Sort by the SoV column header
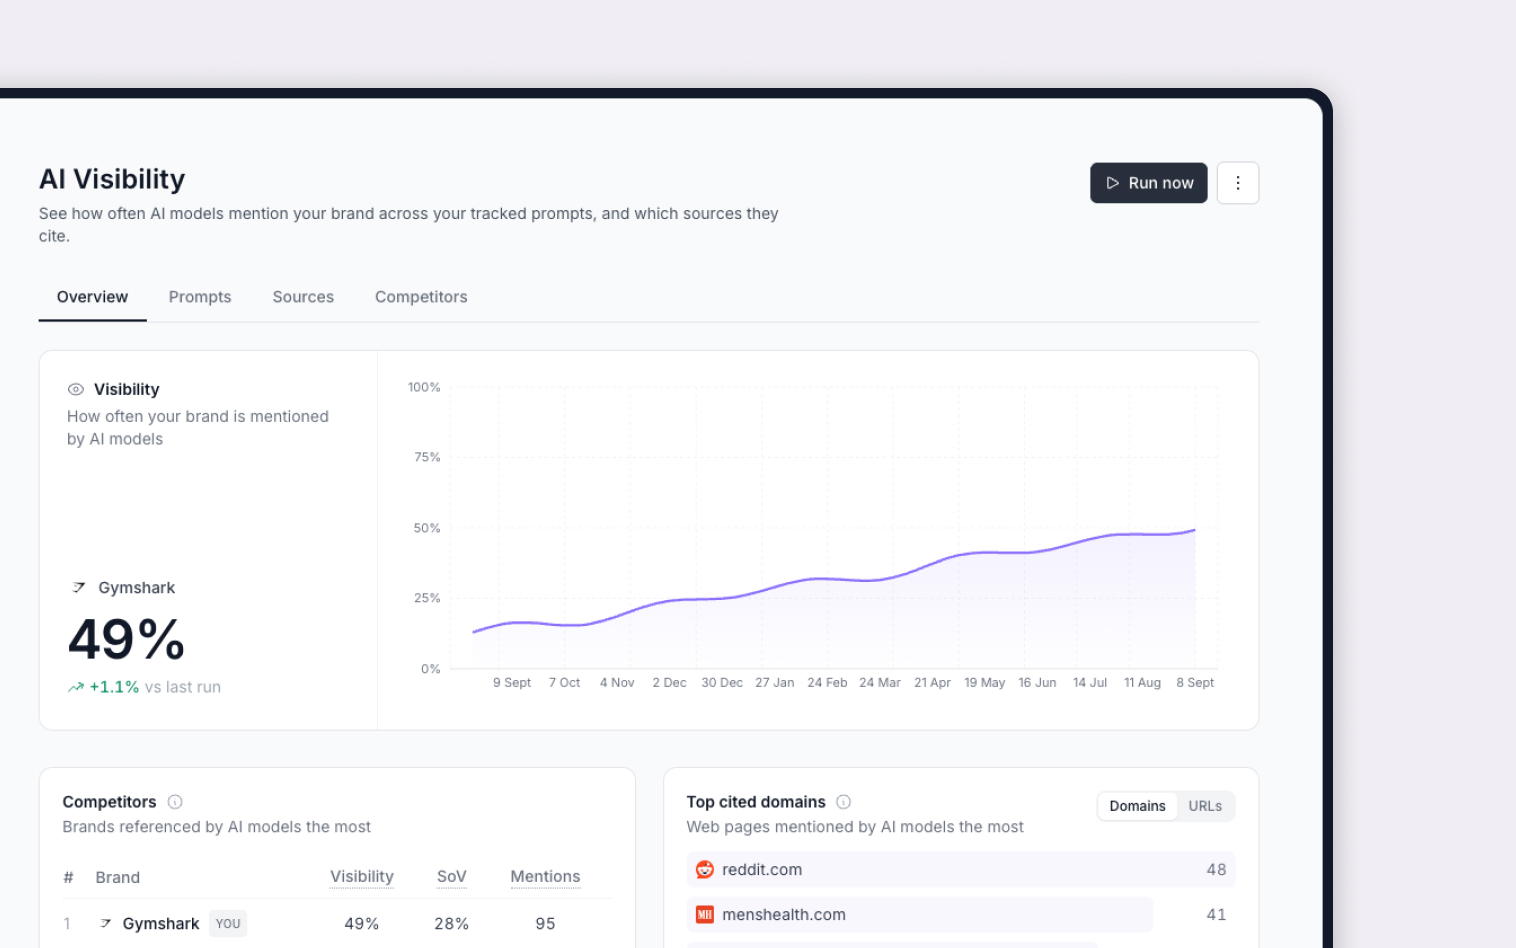 point(452,877)
